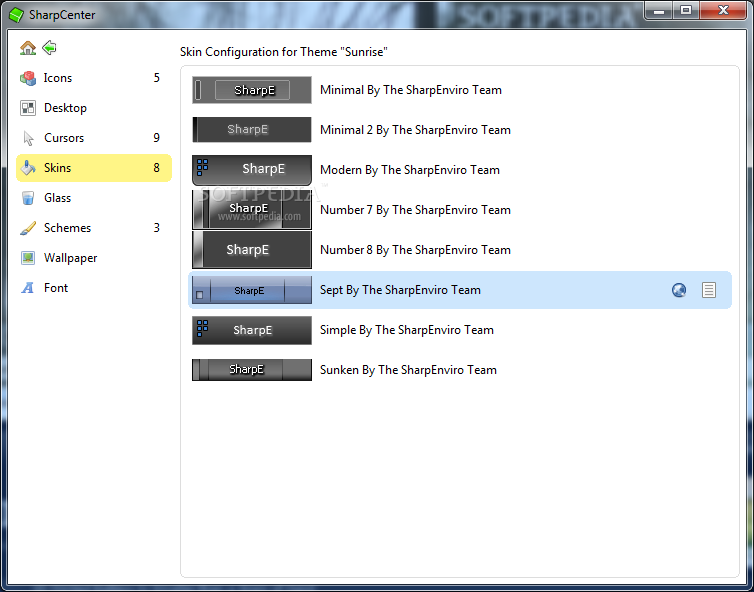Select the Simple skin preview thumbnail
This screenshot has height=592, width=754.
(x=251, y=330)
